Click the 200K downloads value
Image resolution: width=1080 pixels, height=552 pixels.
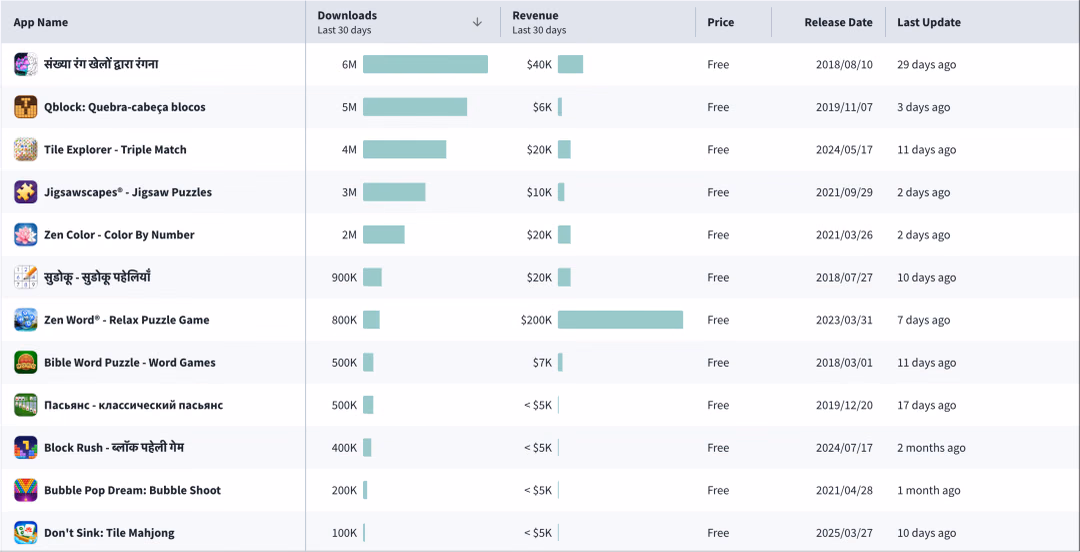pyautogui.click(x=344, y=491)
